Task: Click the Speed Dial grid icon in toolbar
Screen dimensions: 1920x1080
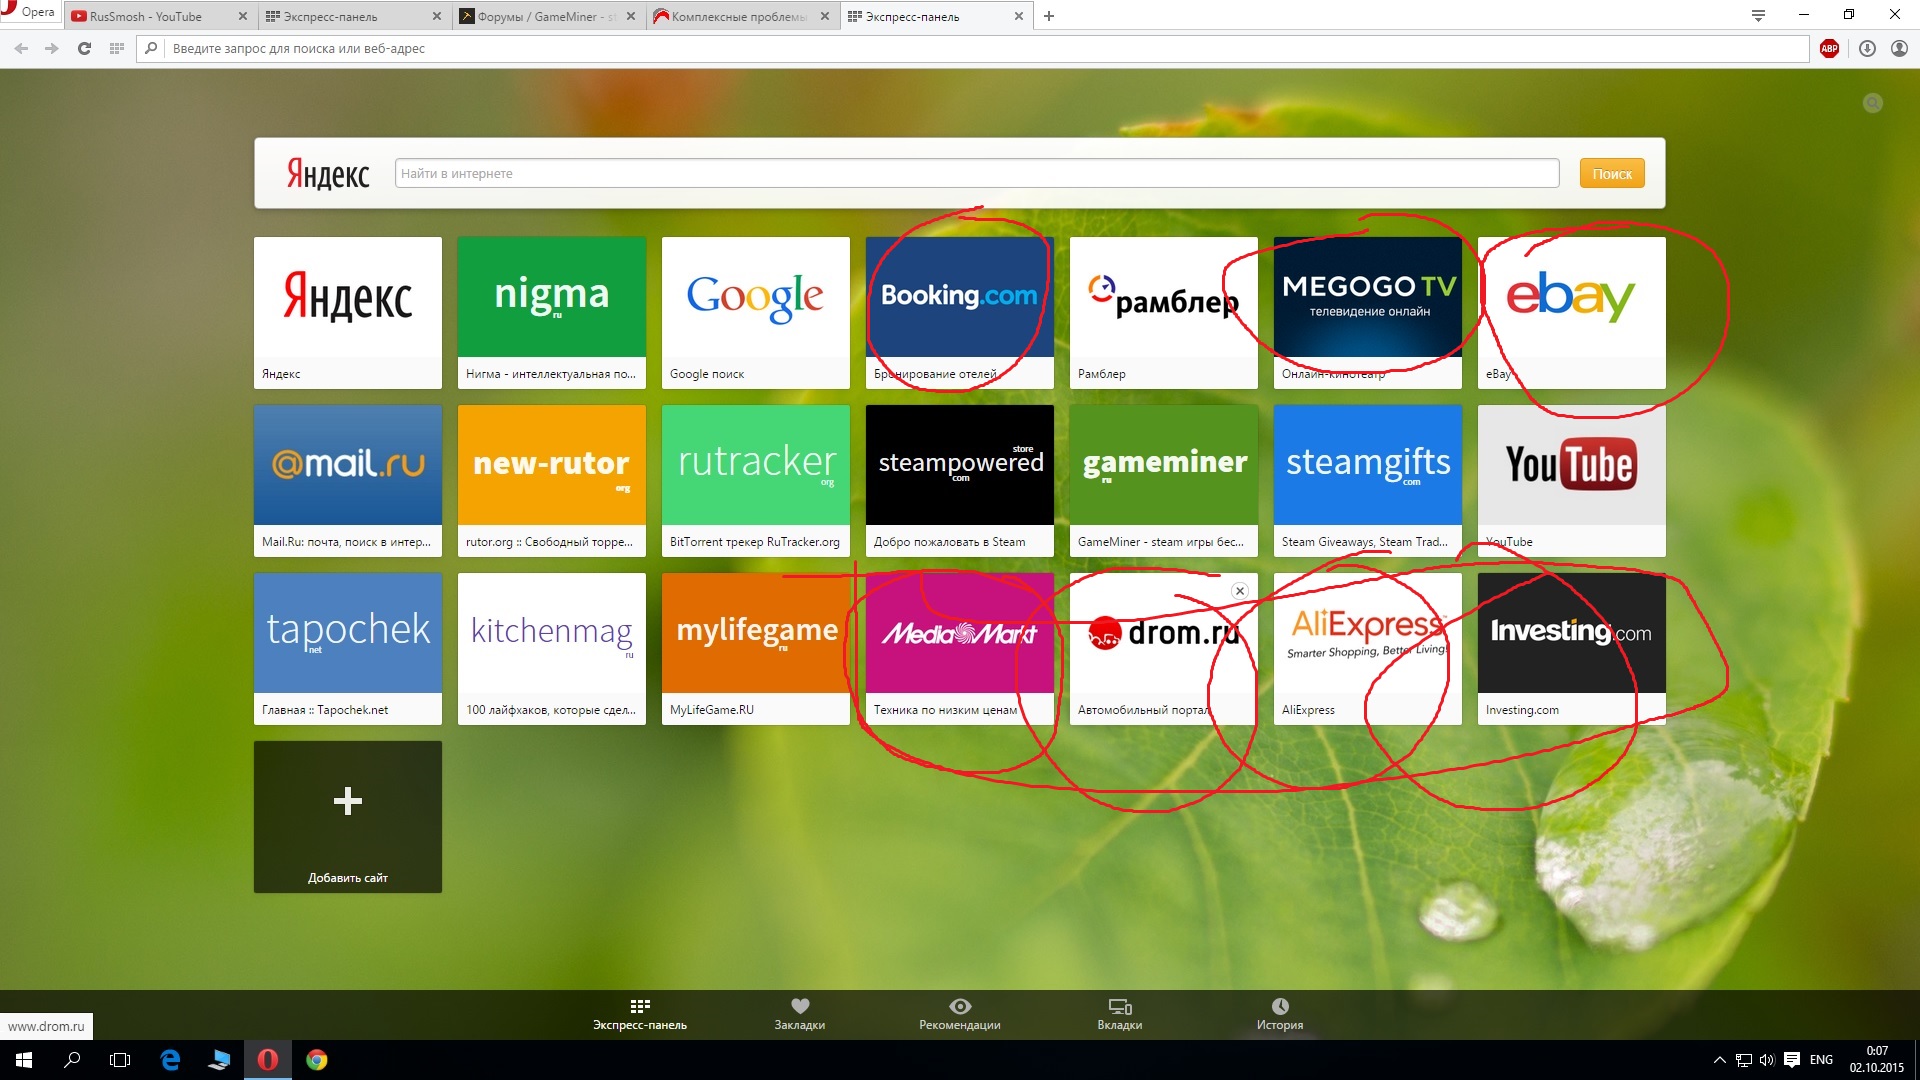Action: point(117,48)
